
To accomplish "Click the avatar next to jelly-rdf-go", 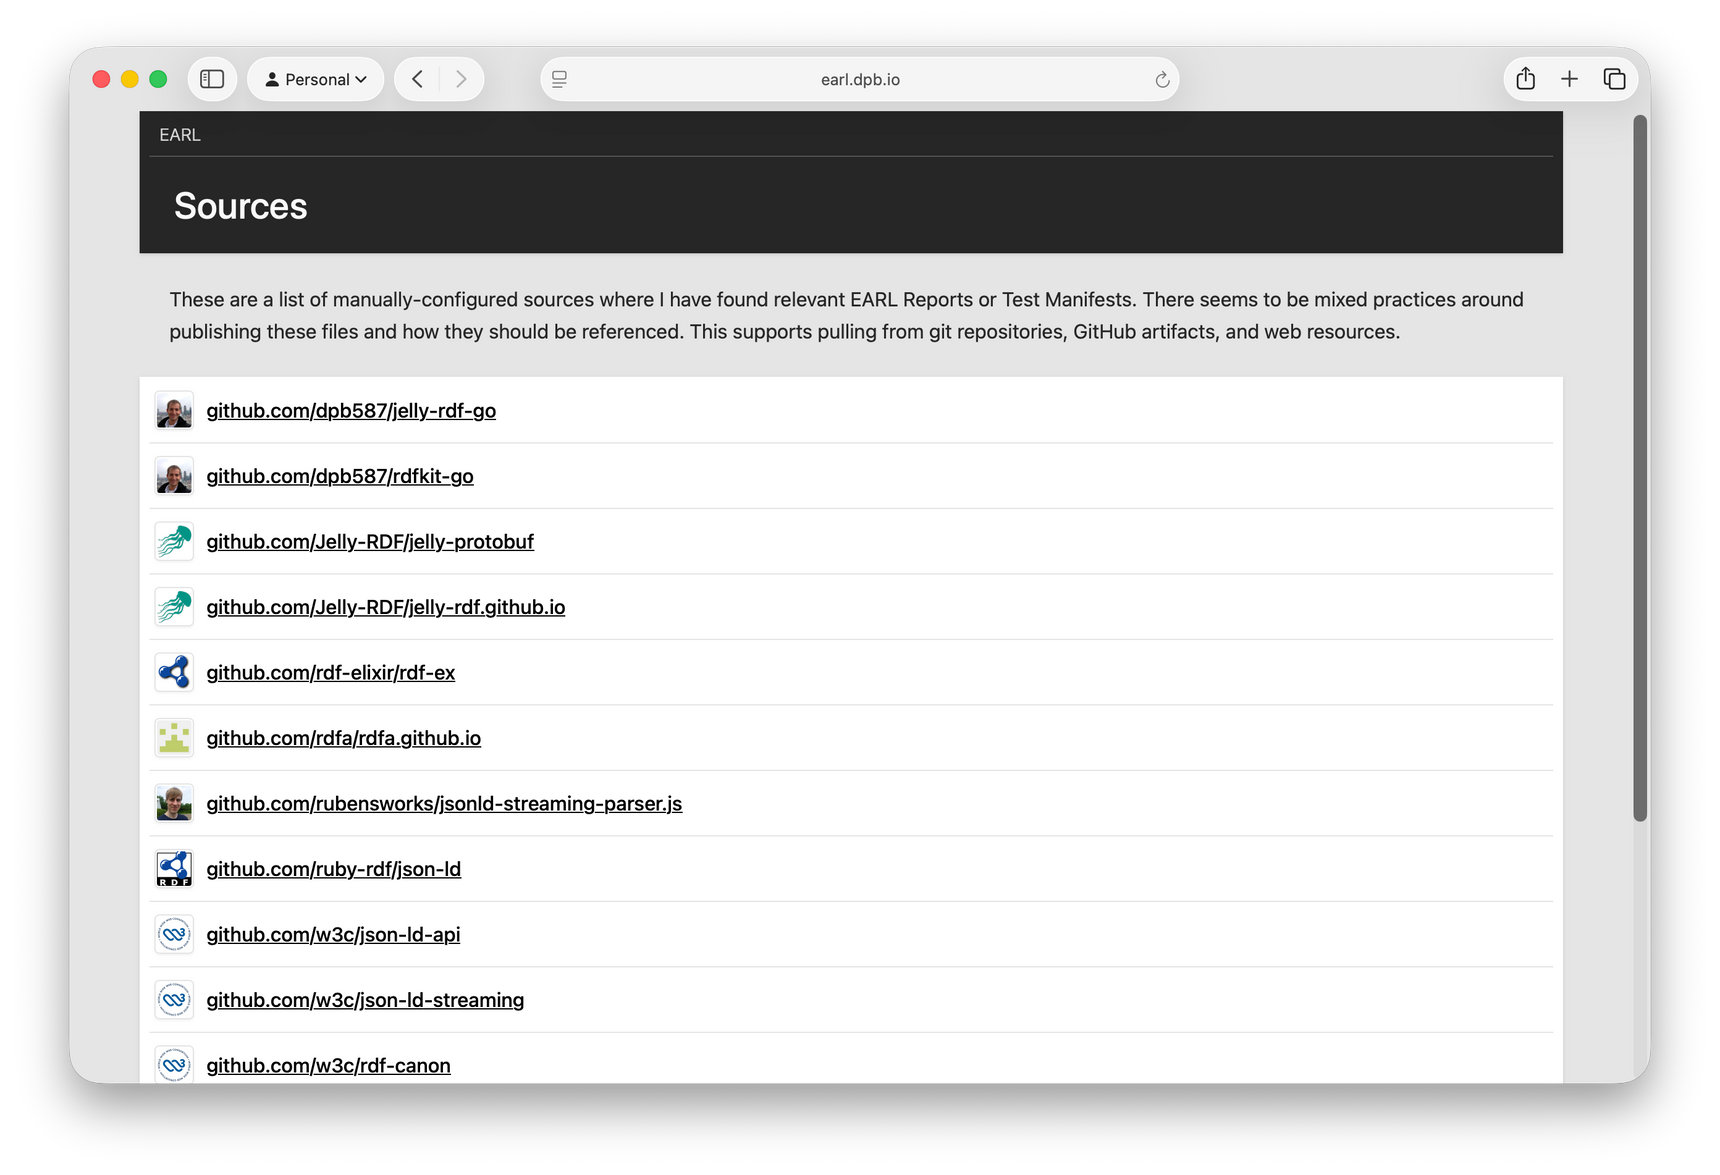I will [174, 411].
